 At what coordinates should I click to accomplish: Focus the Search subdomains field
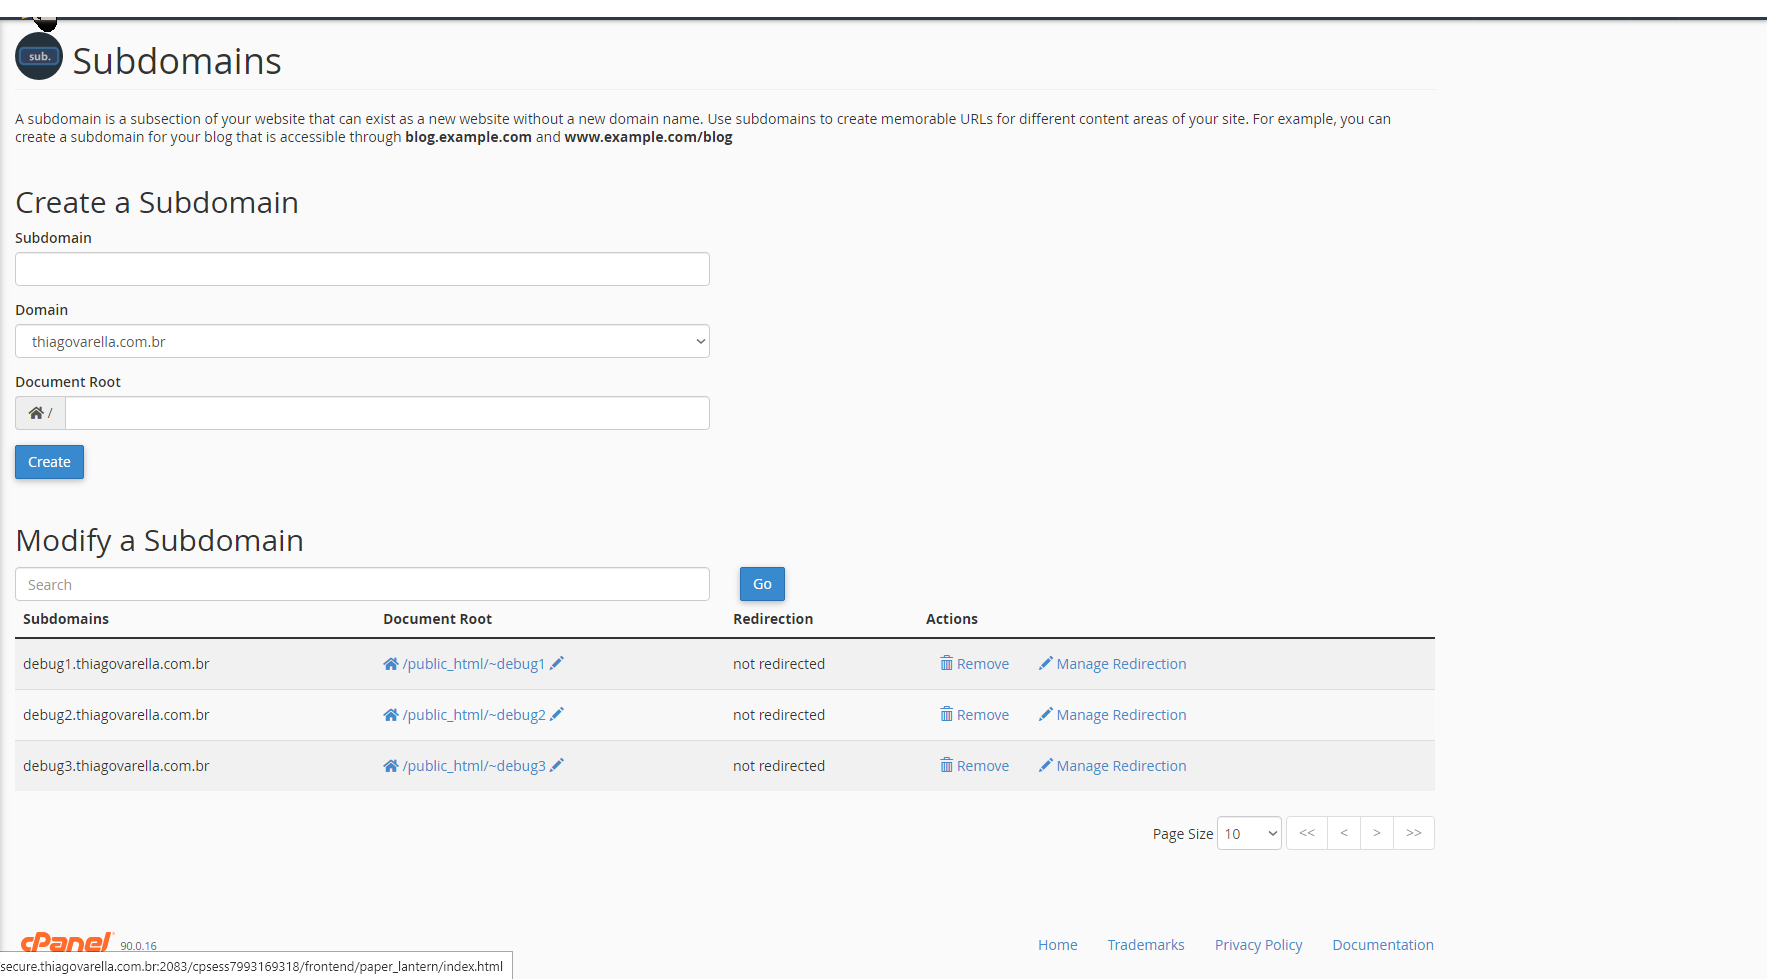coord(362,584)
